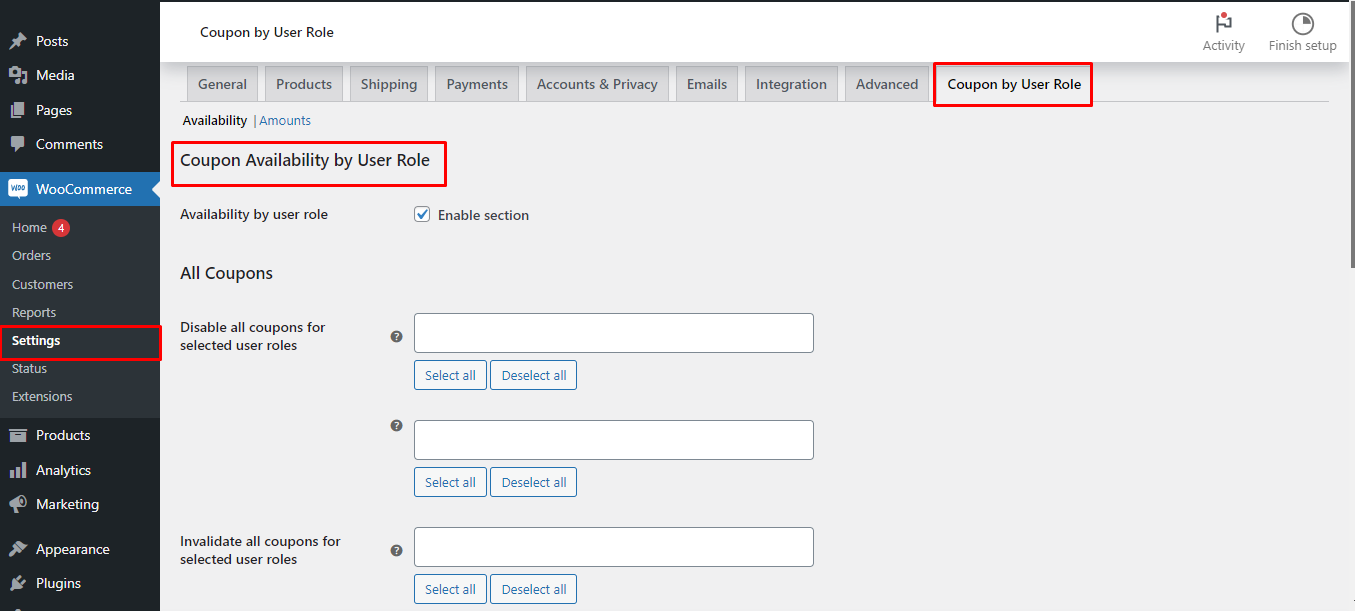This screenshot has width=1355, height=611.
Task: Click Deselect all under Disable all coupons
Action: point(534,375)
